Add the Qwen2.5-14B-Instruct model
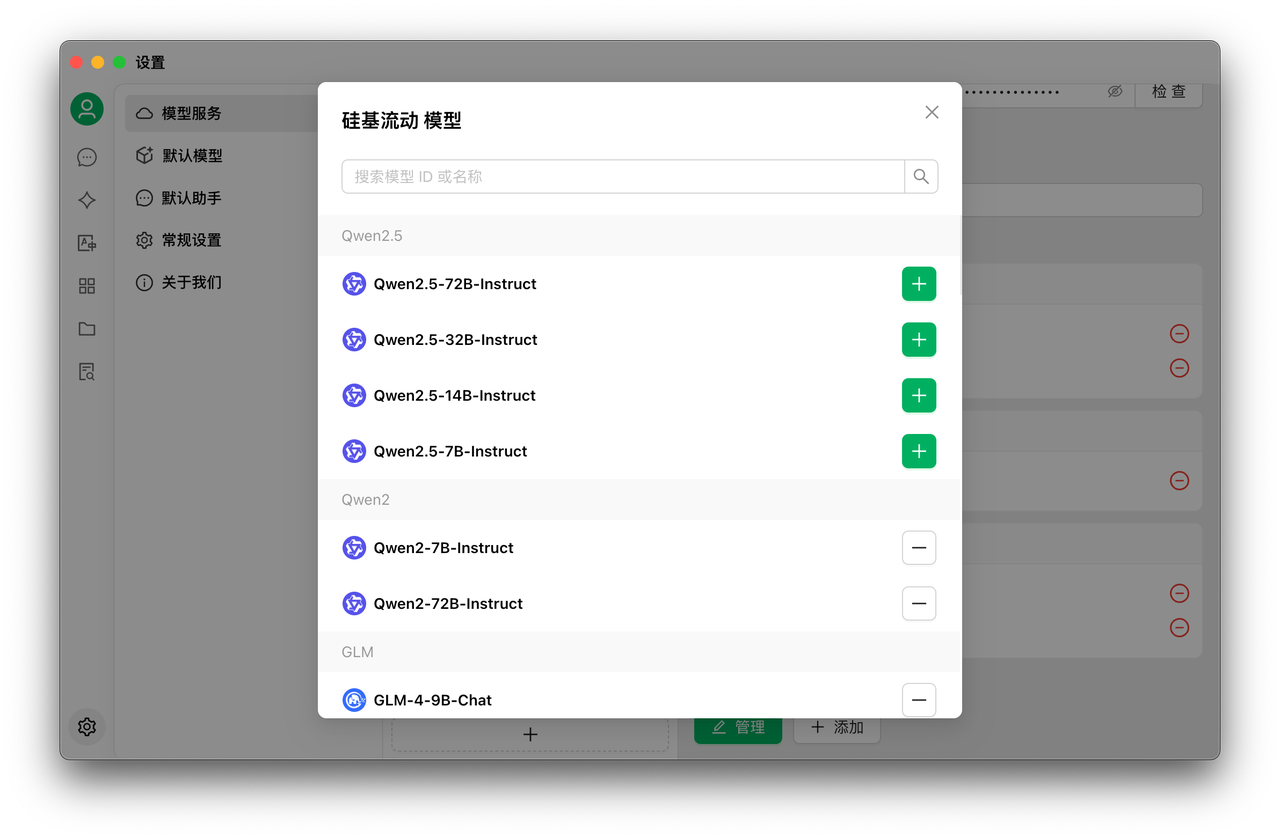The width and height of the screenshot is (1280, 839). click(919, 396)
